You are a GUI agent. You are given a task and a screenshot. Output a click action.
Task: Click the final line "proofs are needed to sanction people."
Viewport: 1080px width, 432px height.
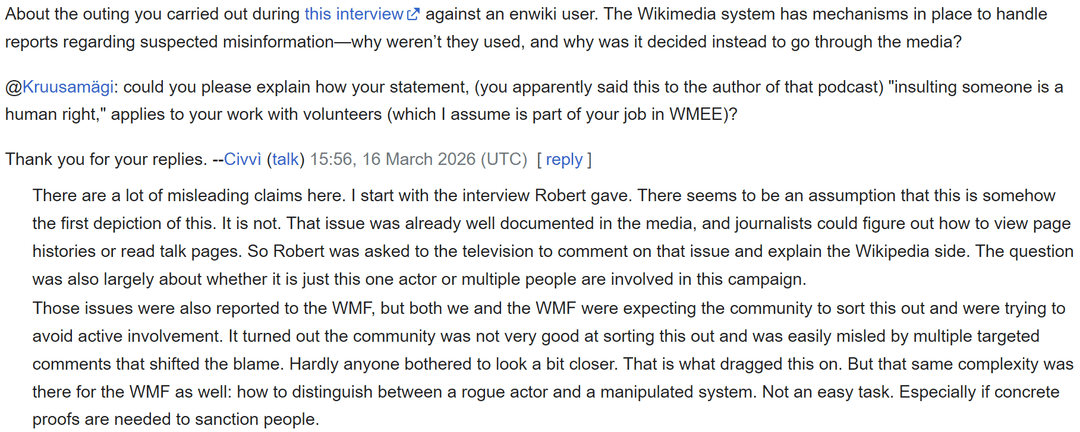tap(175, 420)
